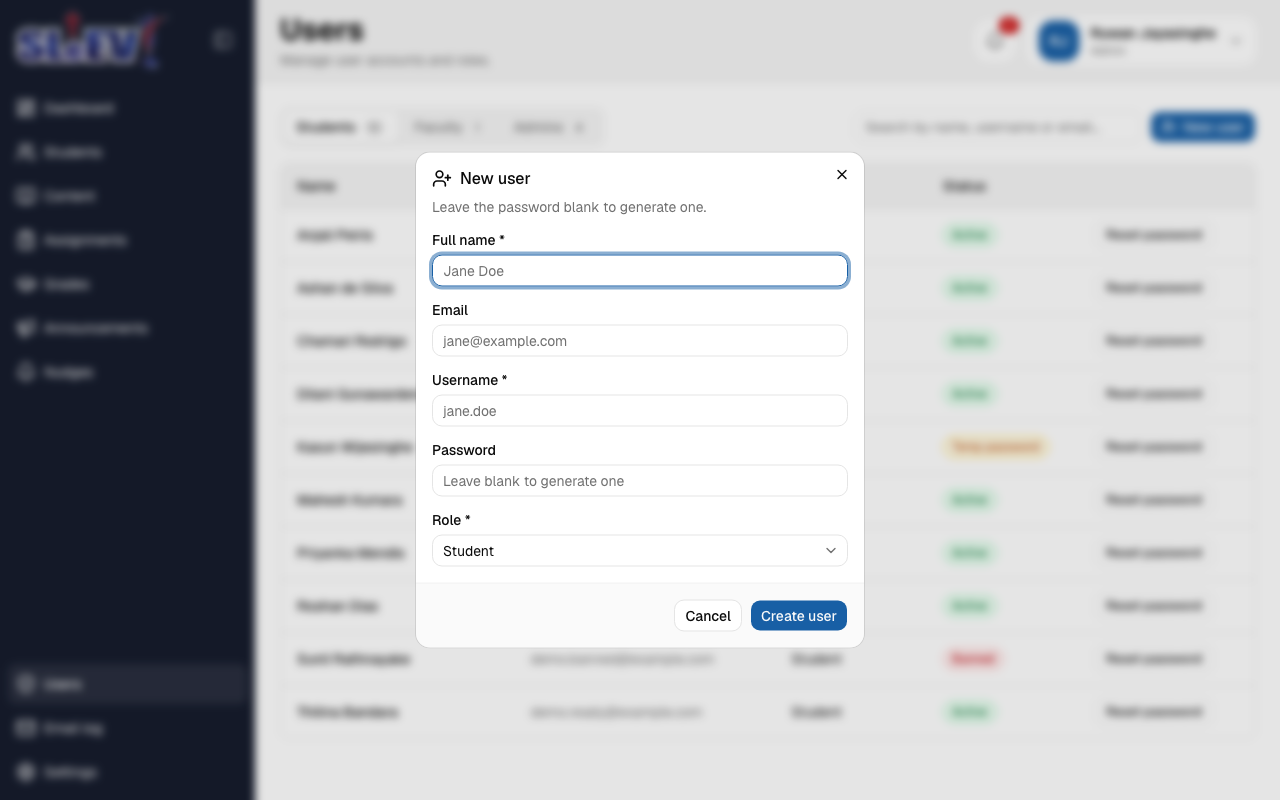Close the New user dialog
The height and width of the screenshot is (800, 1280).
842,175
